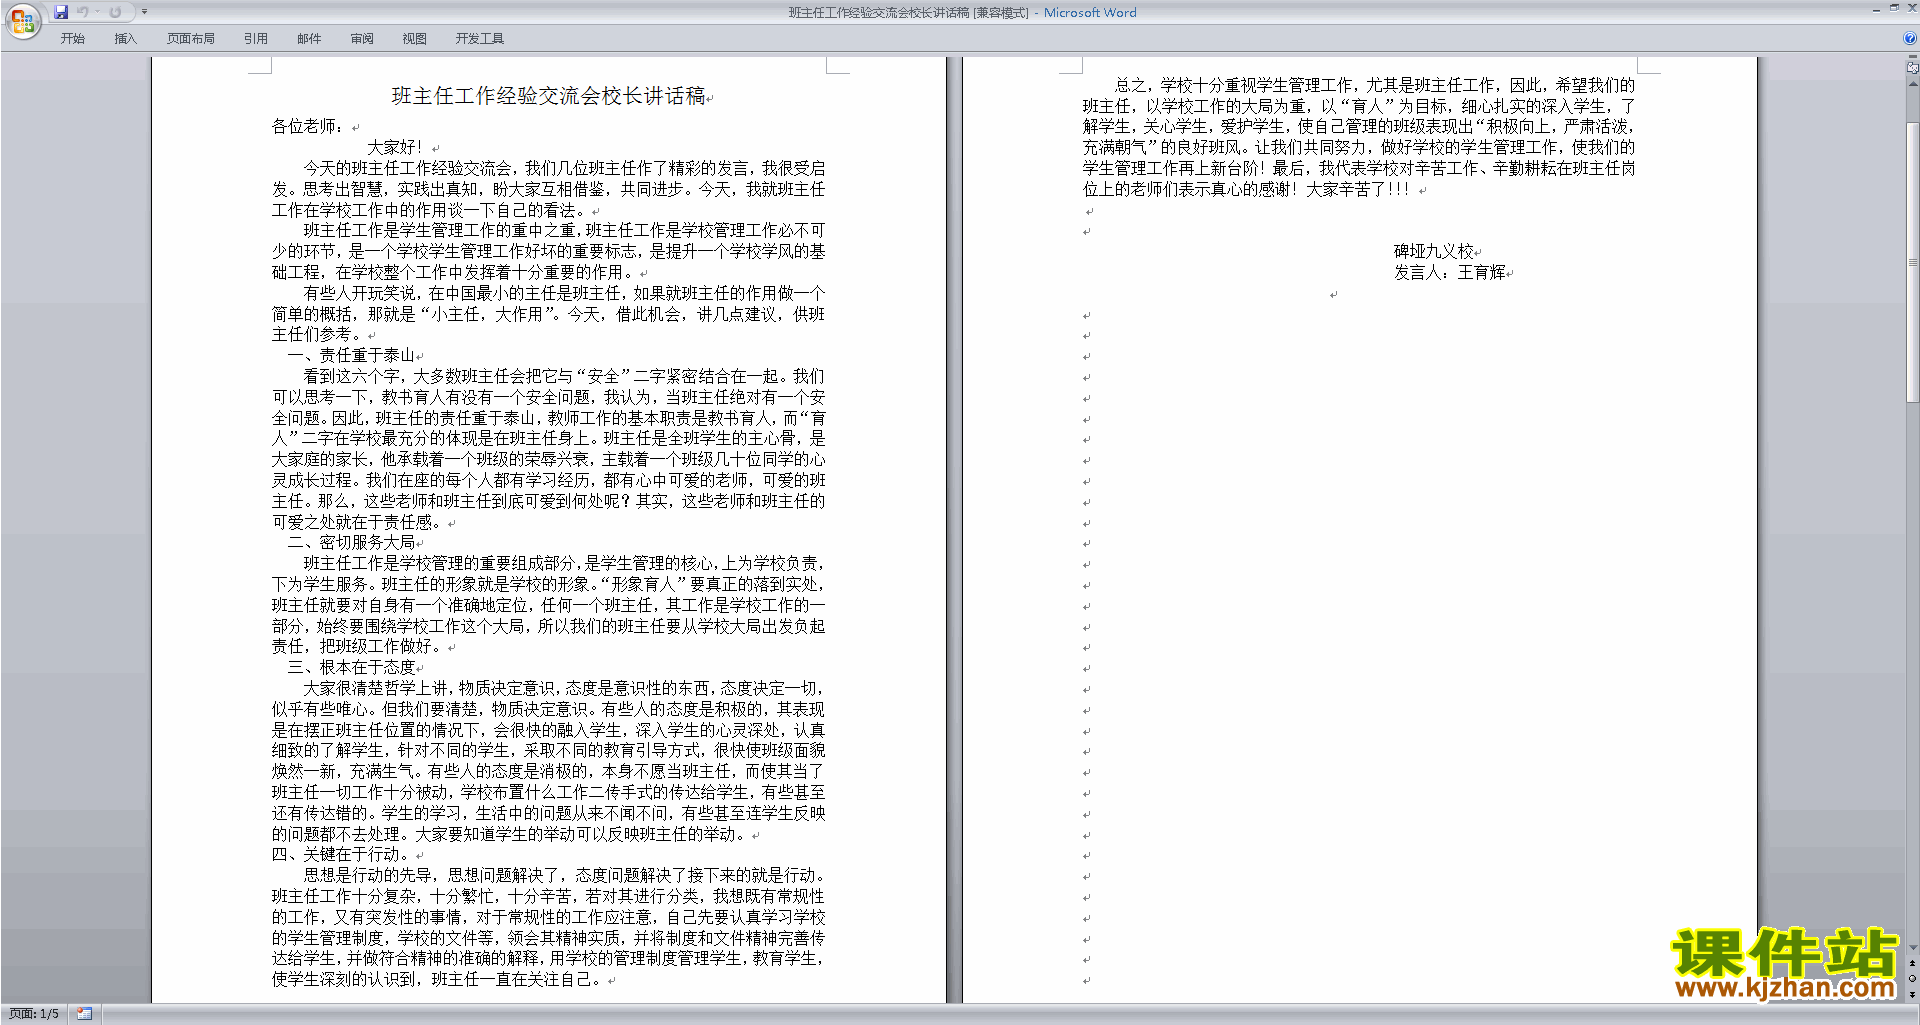Open Microsoft Word Help question icon
1920x1025 pixels.
[1910, 38]
